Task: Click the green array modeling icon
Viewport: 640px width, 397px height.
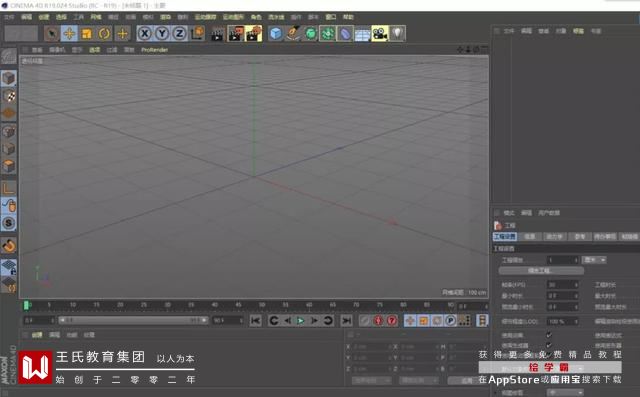Action: [328, 33]
